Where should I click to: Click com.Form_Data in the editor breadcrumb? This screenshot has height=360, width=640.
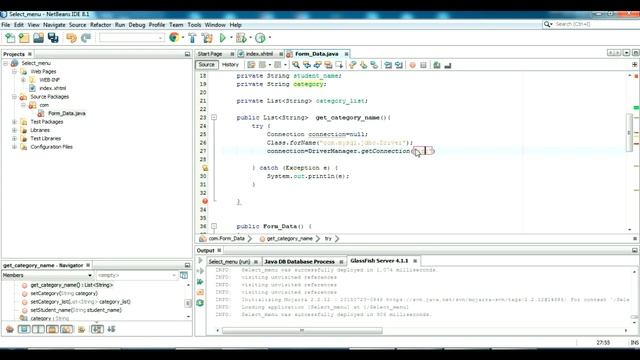226,238
